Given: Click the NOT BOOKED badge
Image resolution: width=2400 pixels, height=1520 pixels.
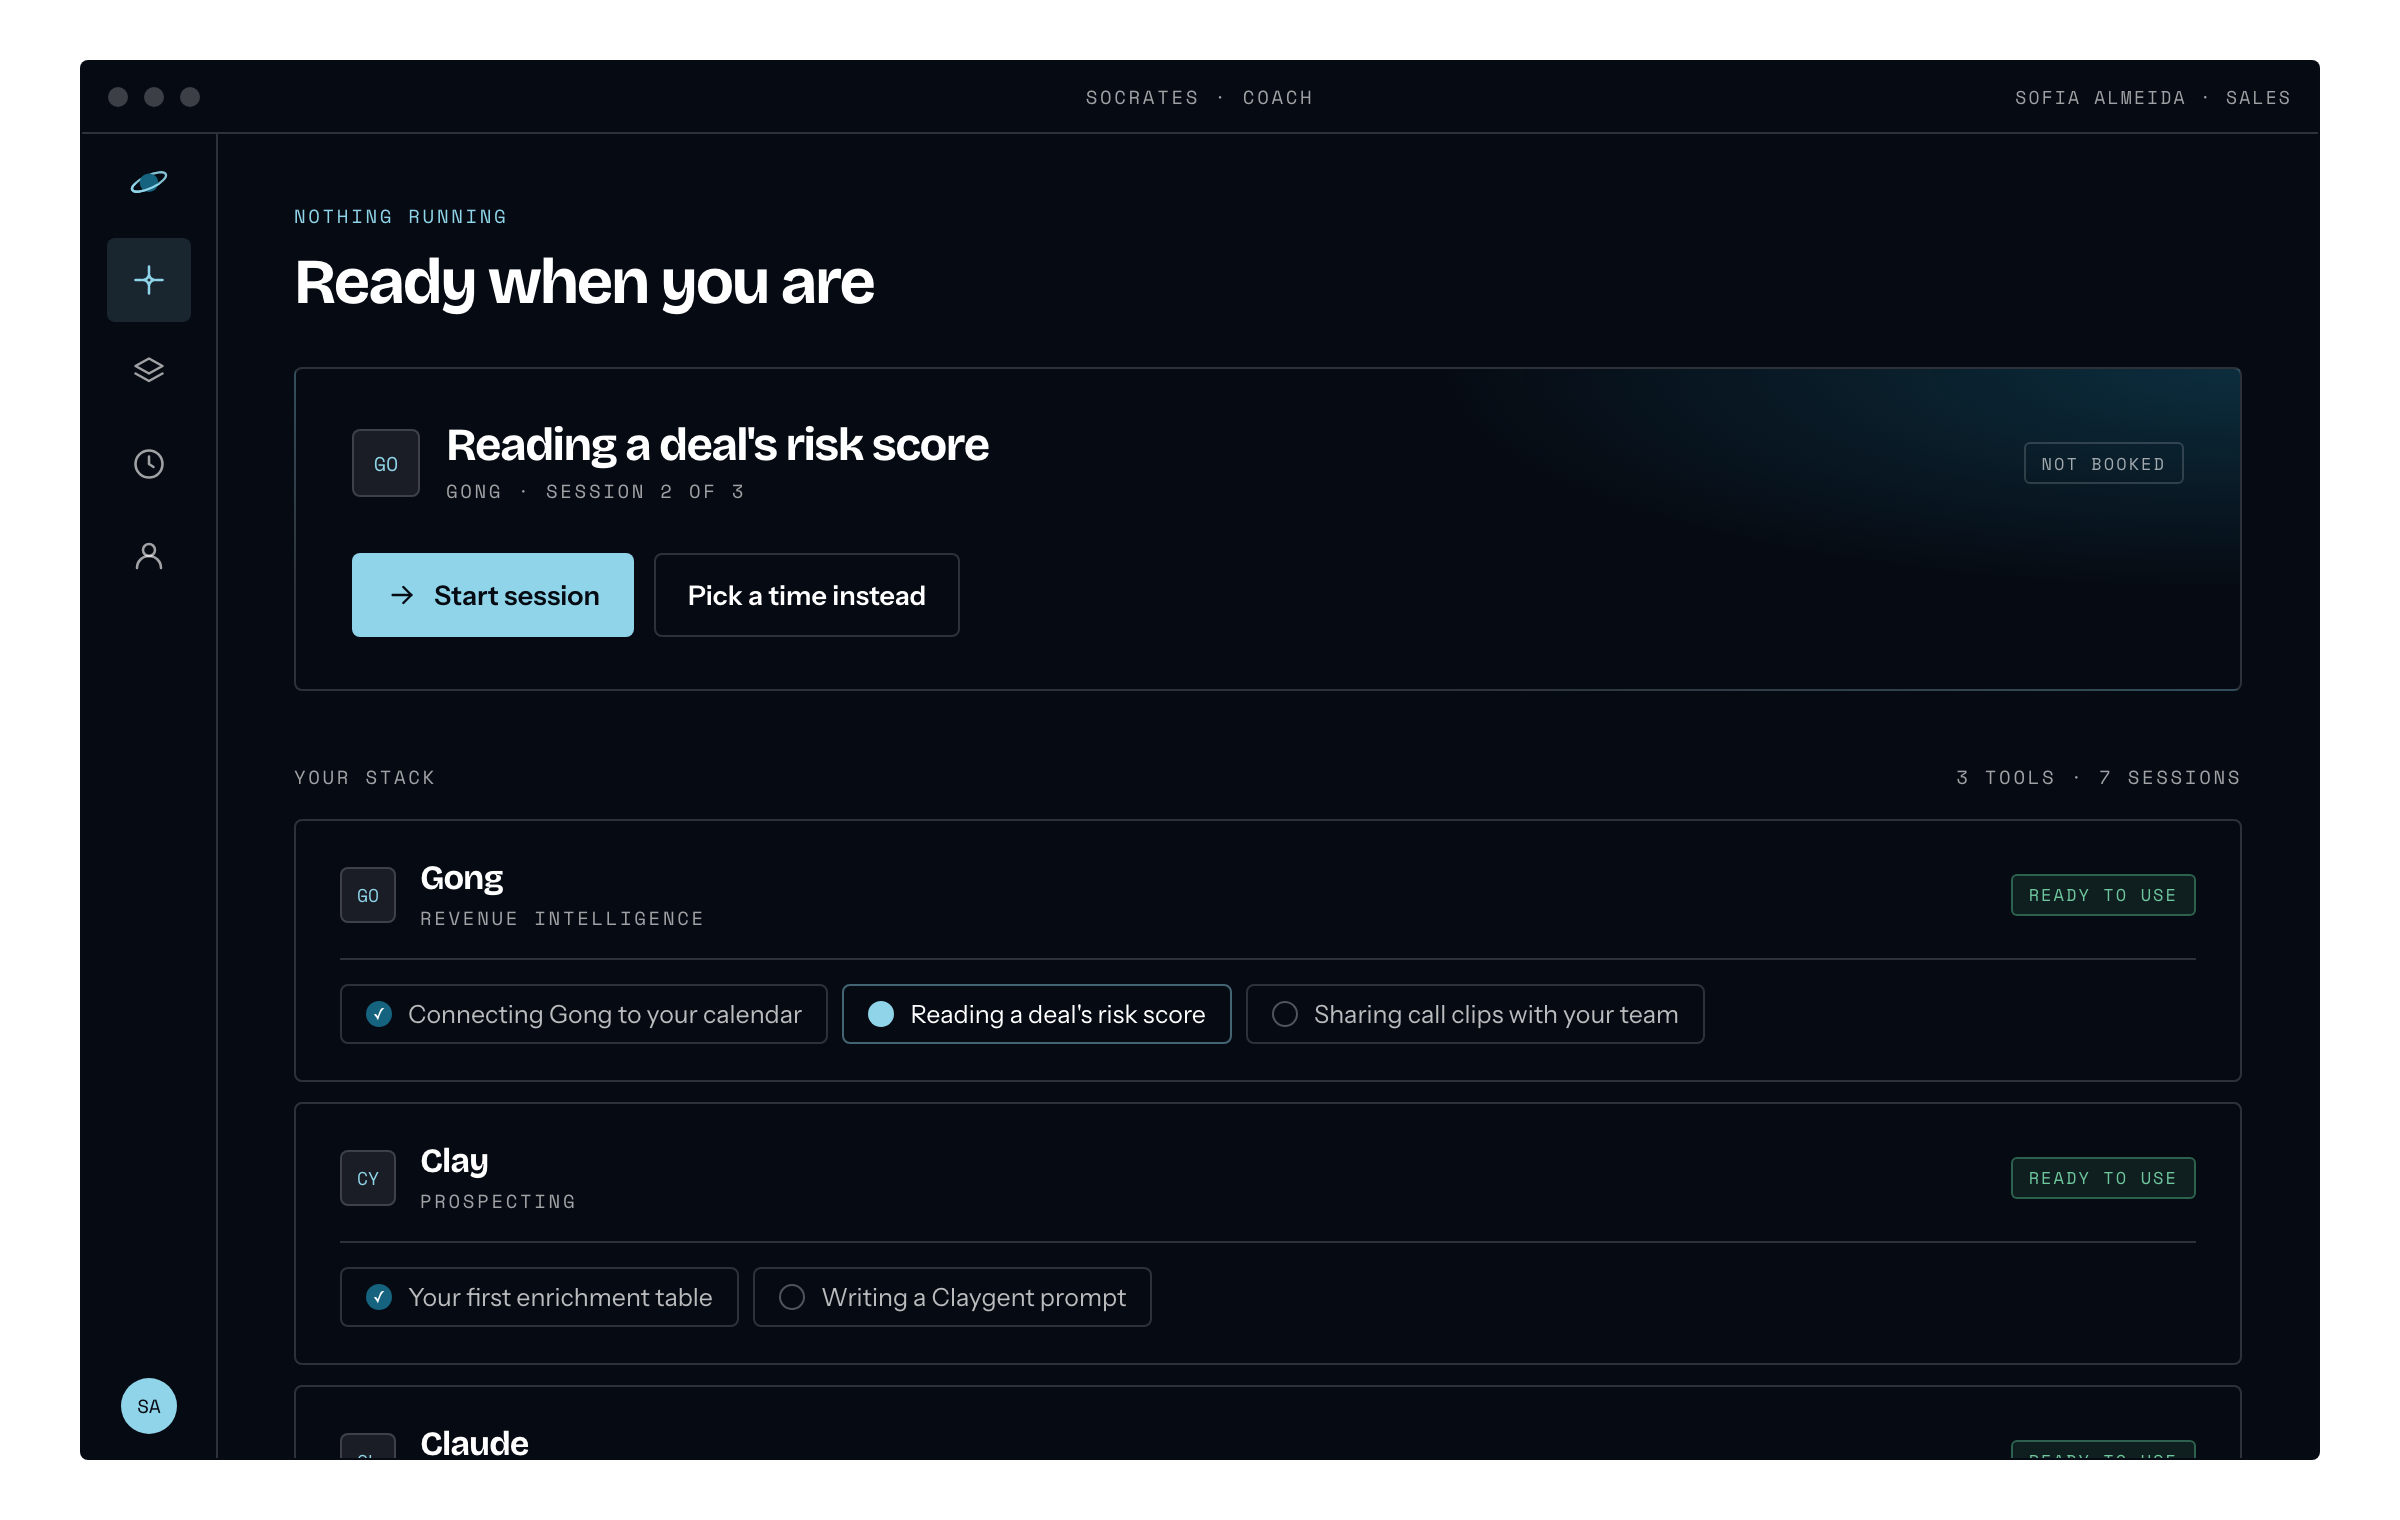Looking at the screenshot, I should [2104, 463].
